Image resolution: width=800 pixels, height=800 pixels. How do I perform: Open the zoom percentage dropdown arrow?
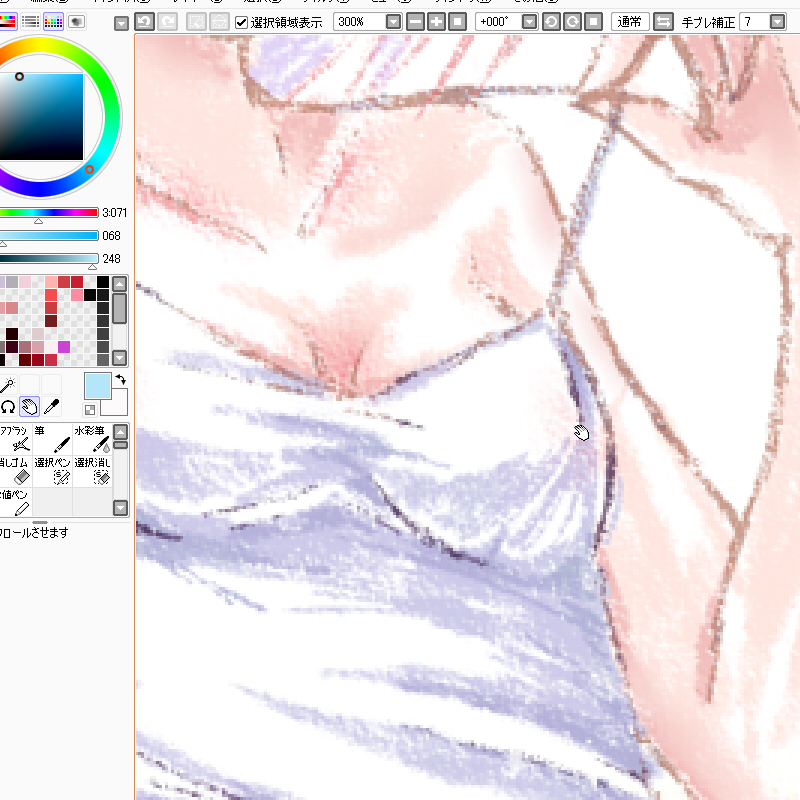pos(393,22)
